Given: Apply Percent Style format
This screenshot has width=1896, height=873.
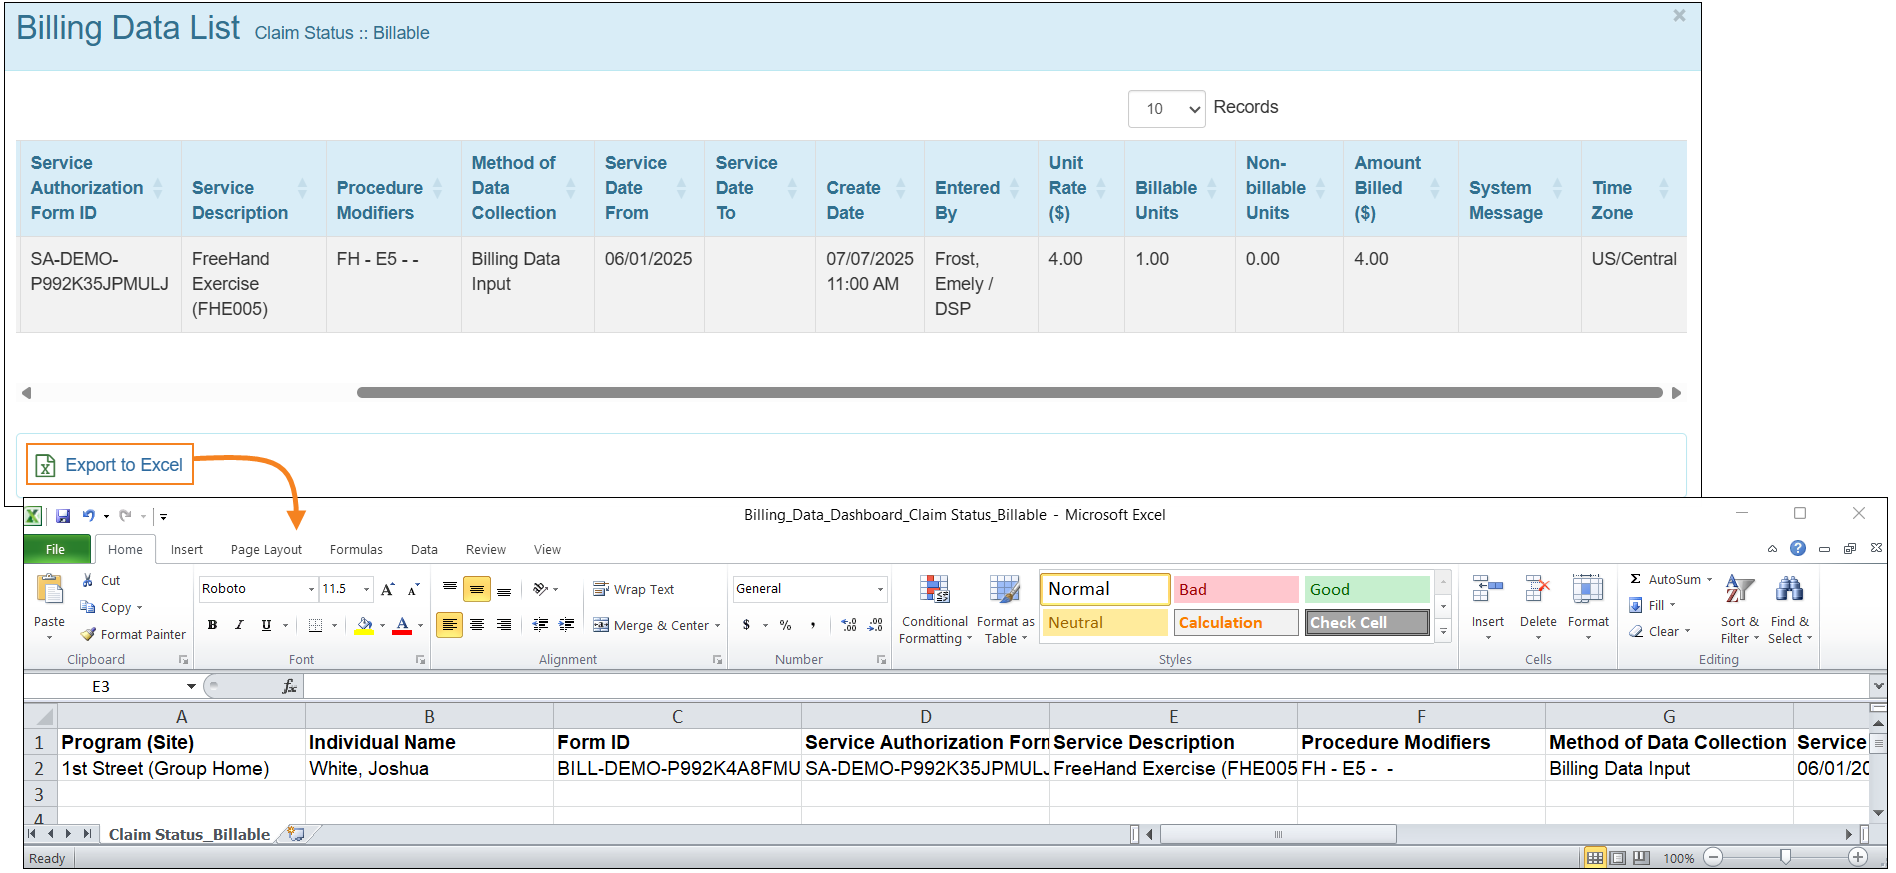Looking at the screenshot, I should pyautogui.click(x=786, y=625).
